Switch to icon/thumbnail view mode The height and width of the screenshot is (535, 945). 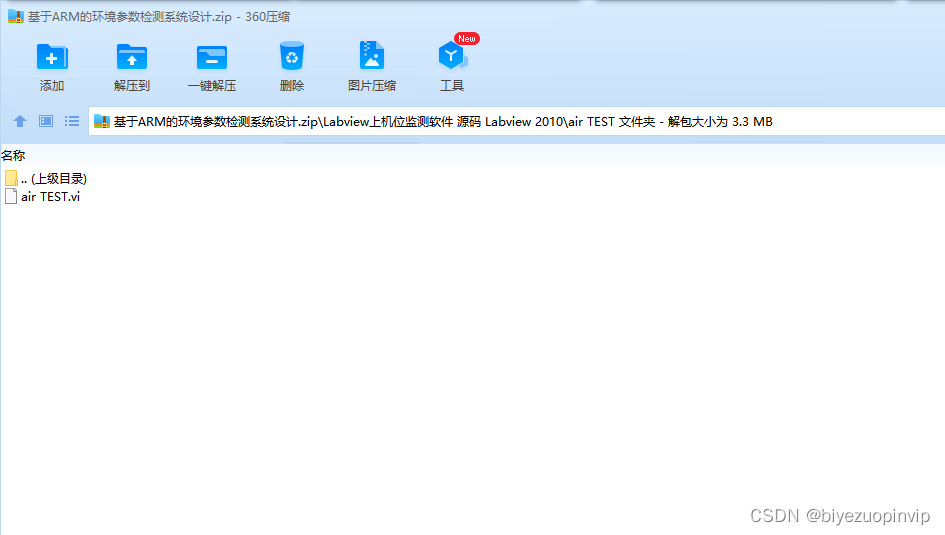(x=46, y=121)
